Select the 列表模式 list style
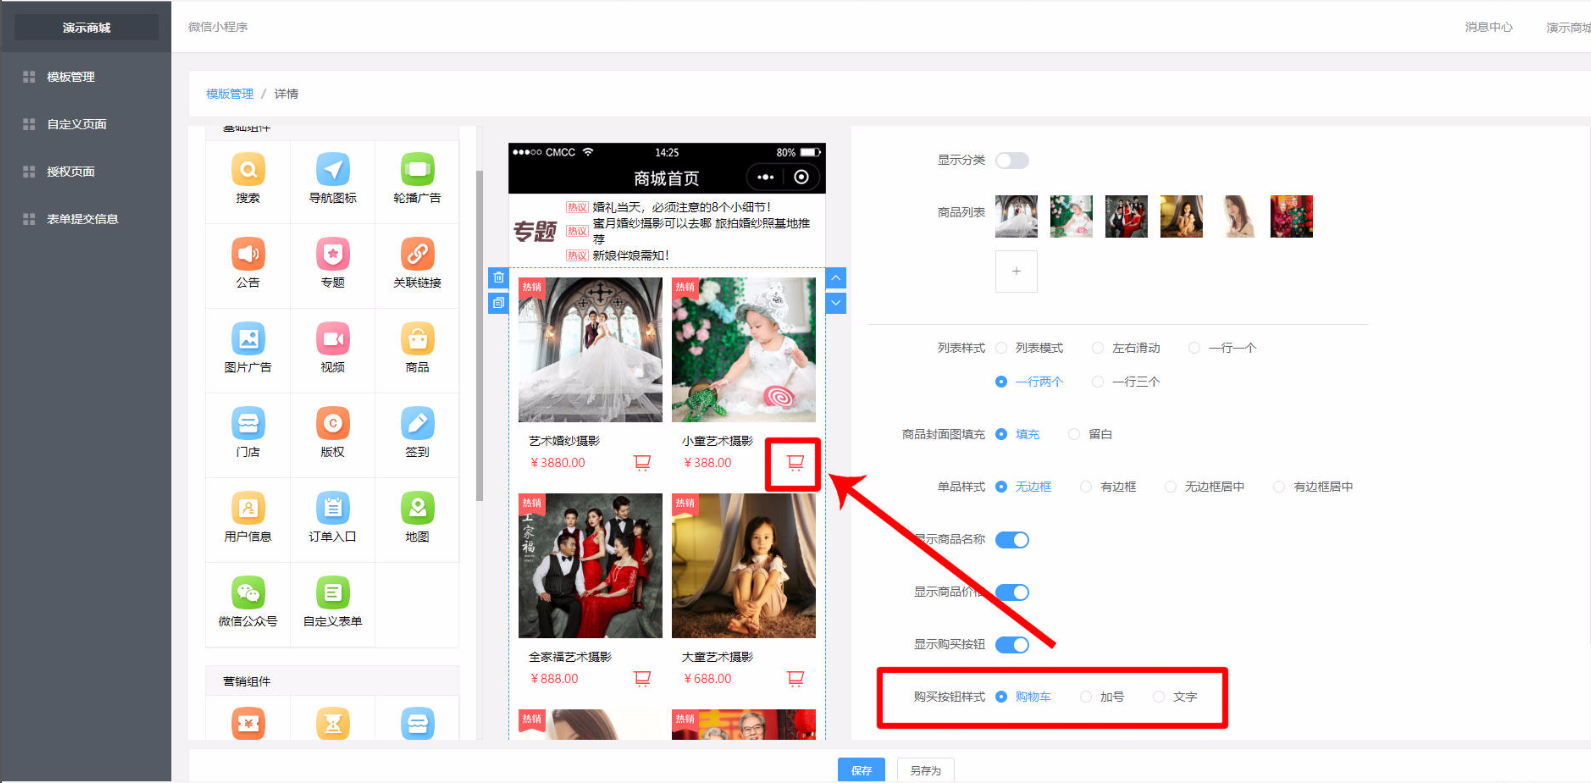The width and height of the screenshot is (1591, 783). [x=1029, y=348]
